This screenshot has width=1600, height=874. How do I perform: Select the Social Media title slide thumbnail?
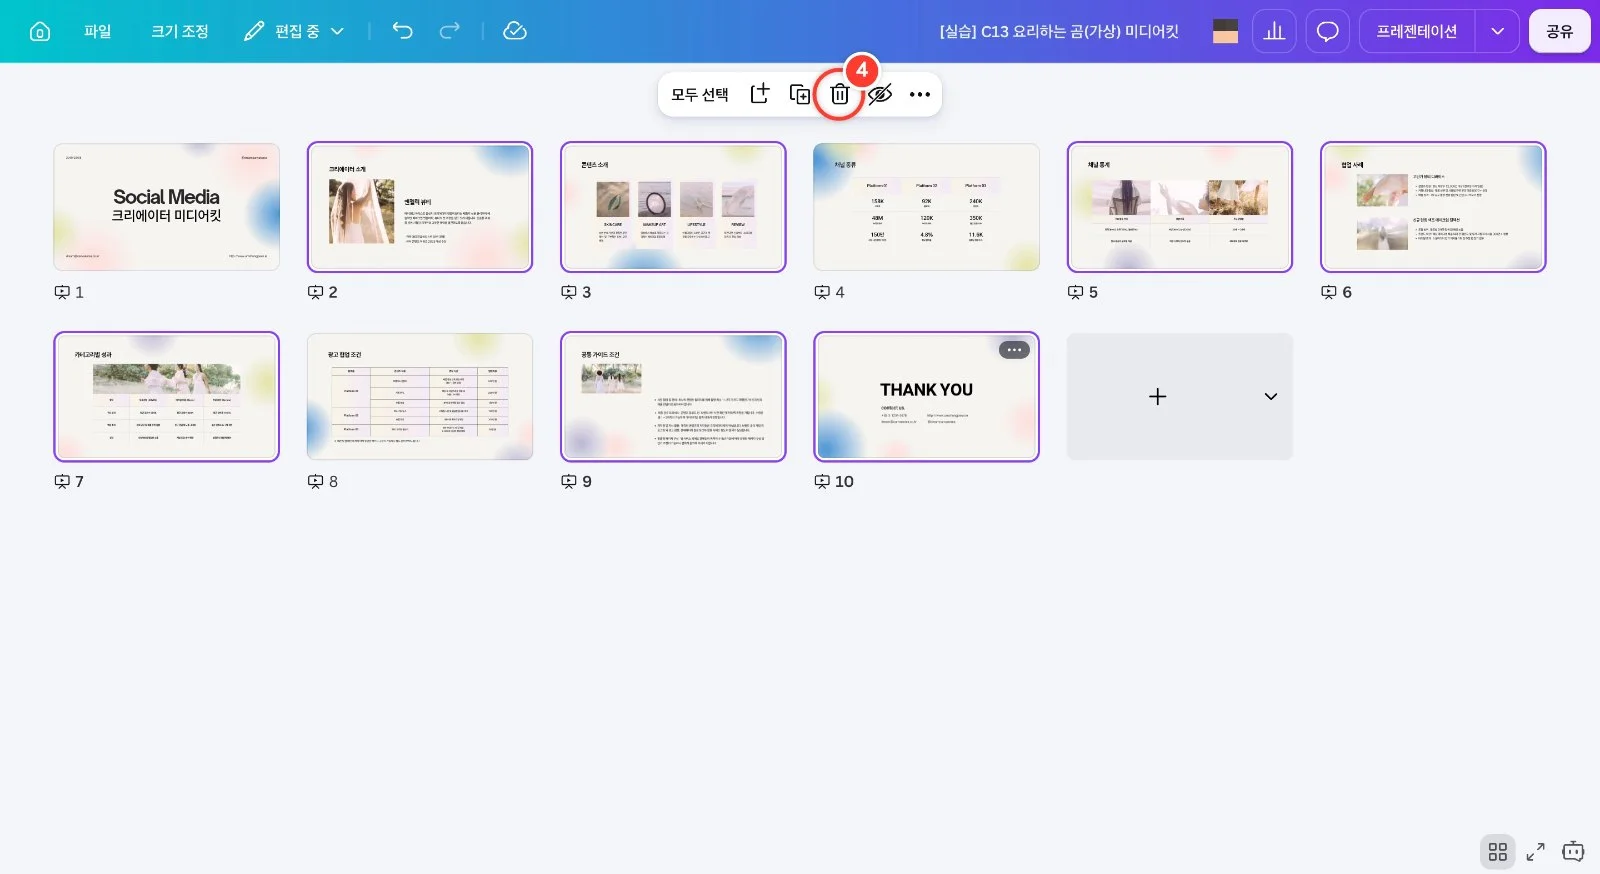(166, 207)
